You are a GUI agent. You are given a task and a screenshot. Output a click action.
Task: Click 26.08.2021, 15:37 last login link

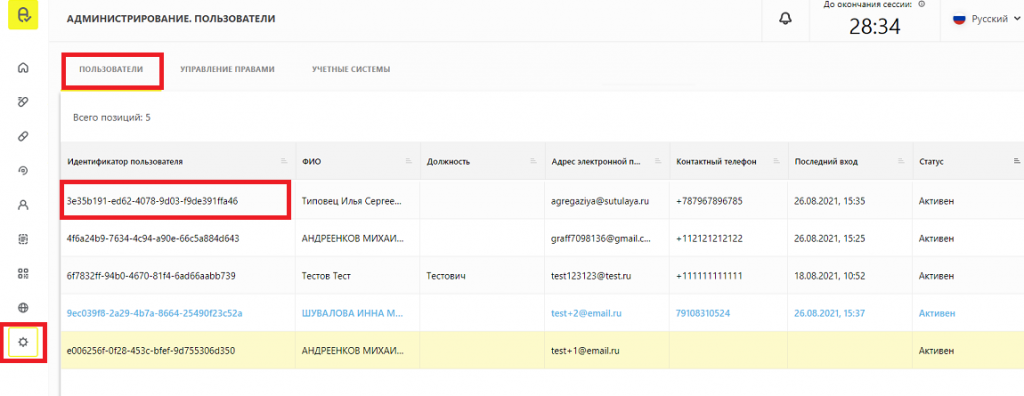coord(830,314)
